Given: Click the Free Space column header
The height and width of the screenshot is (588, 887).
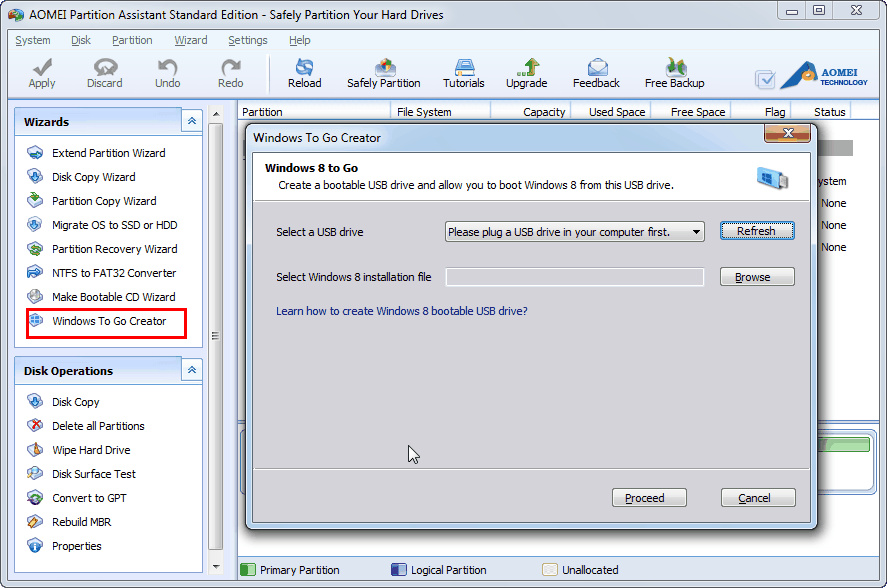Looking at the screenshot, I should [692, 111].
